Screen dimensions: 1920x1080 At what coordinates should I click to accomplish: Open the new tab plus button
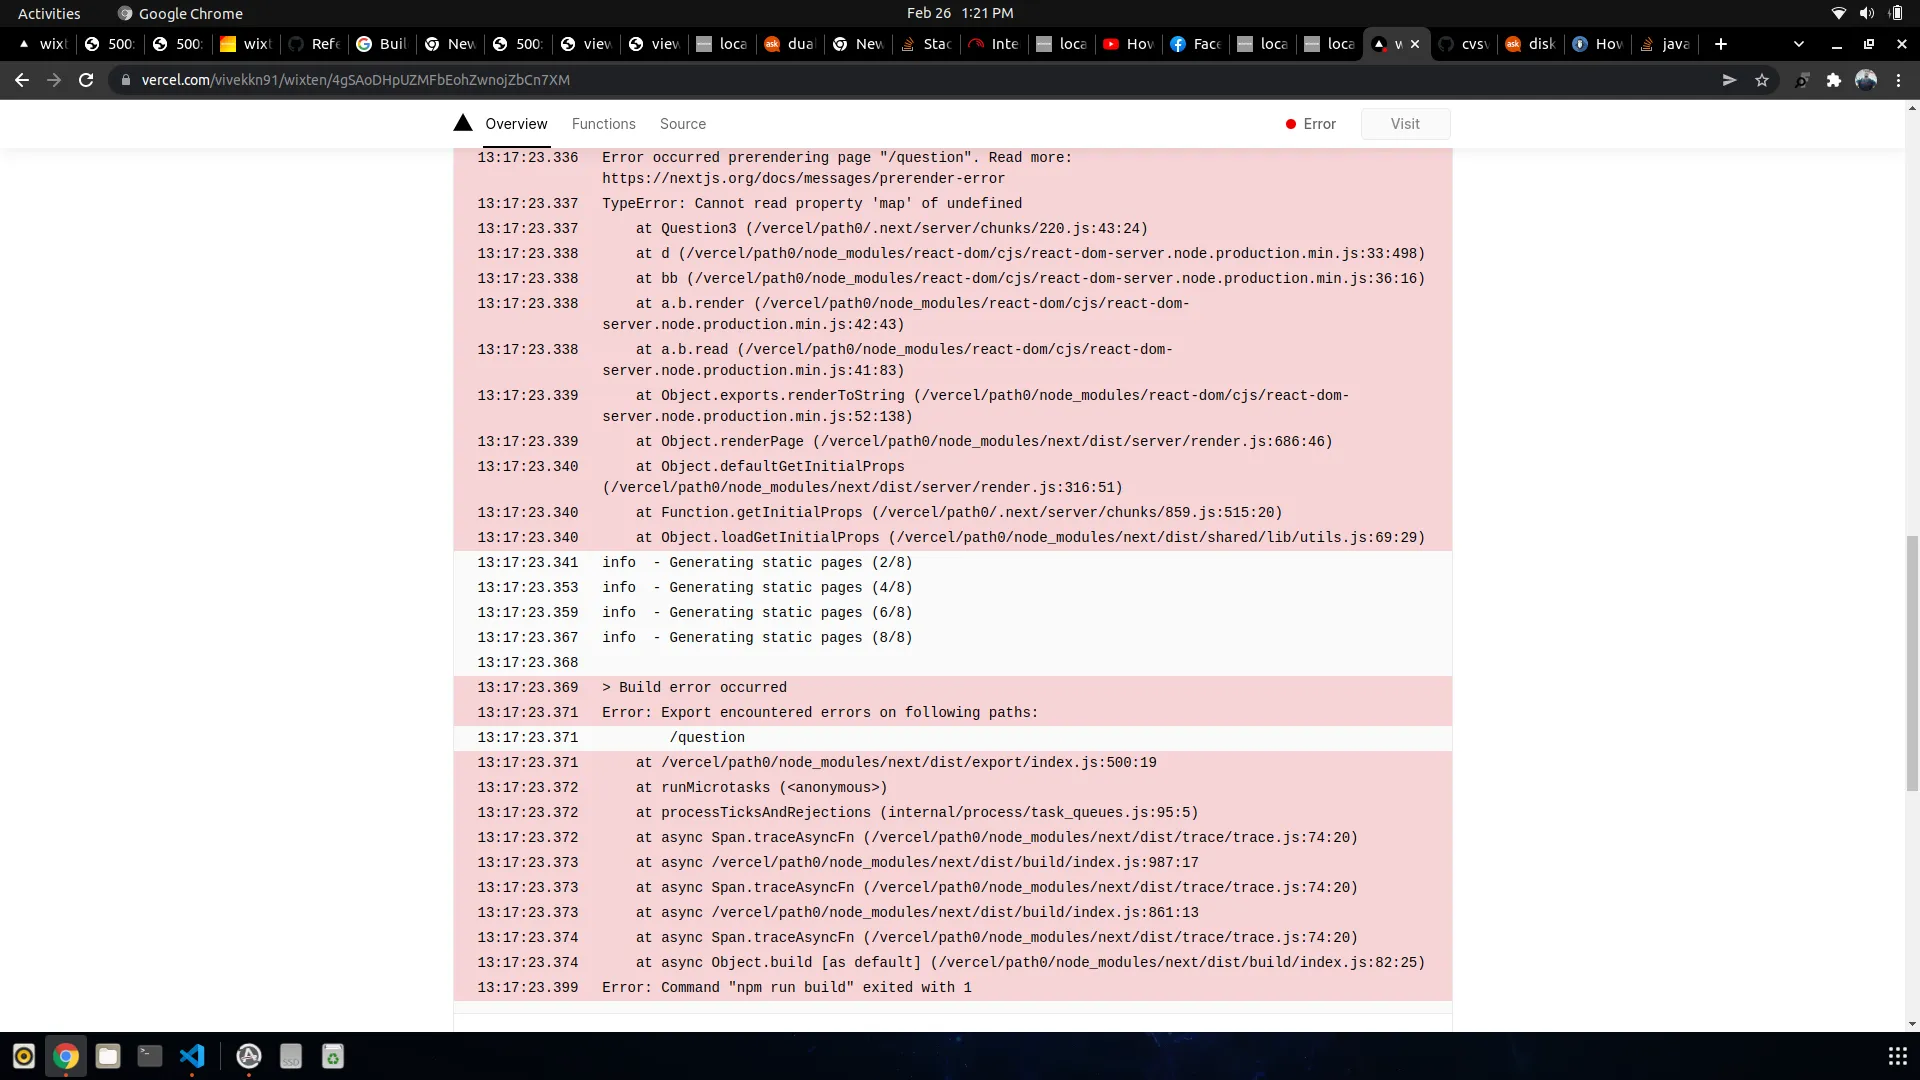pyautogui.click(x=1720, y=44)
